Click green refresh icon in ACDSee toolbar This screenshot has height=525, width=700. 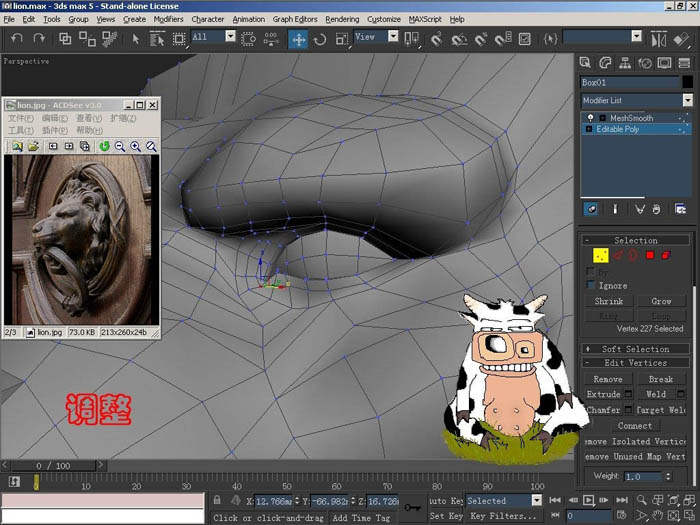point(104,146)
